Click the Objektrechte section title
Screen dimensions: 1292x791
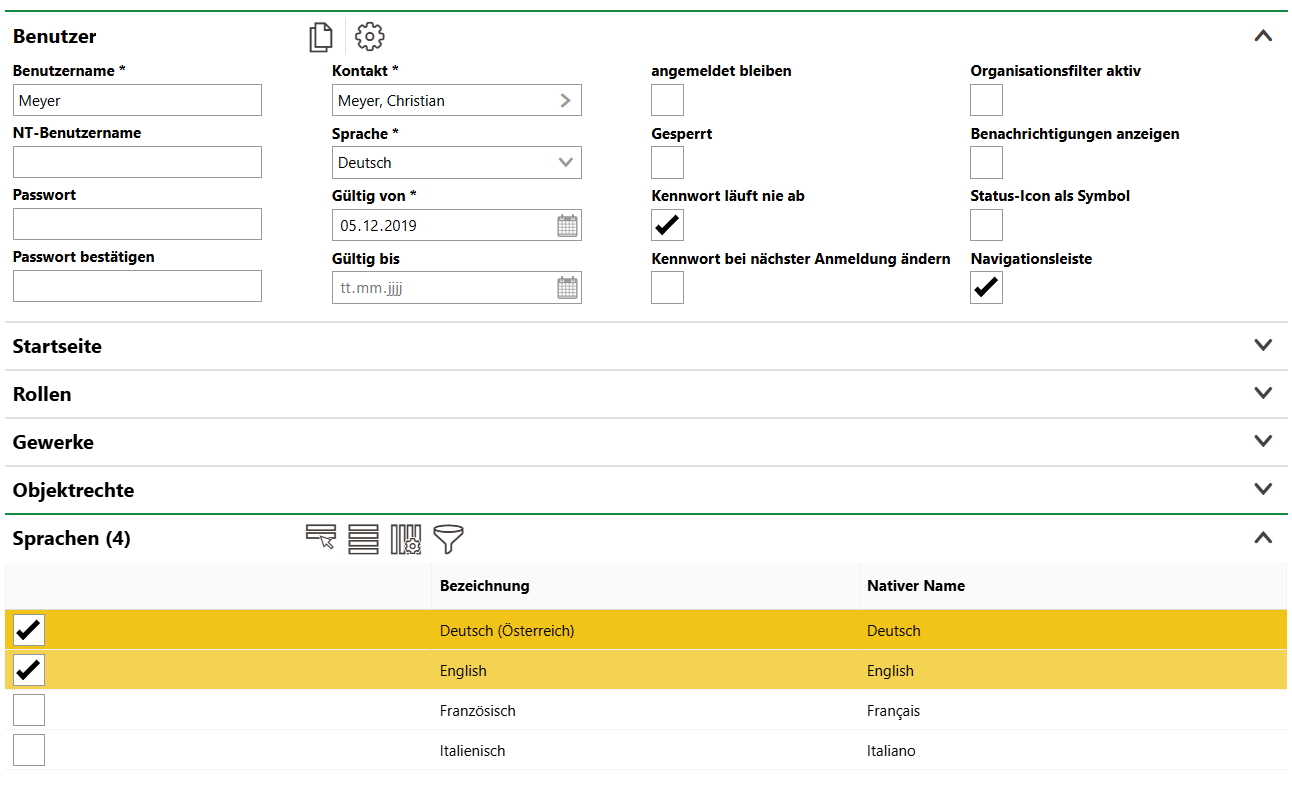(73, 491)
